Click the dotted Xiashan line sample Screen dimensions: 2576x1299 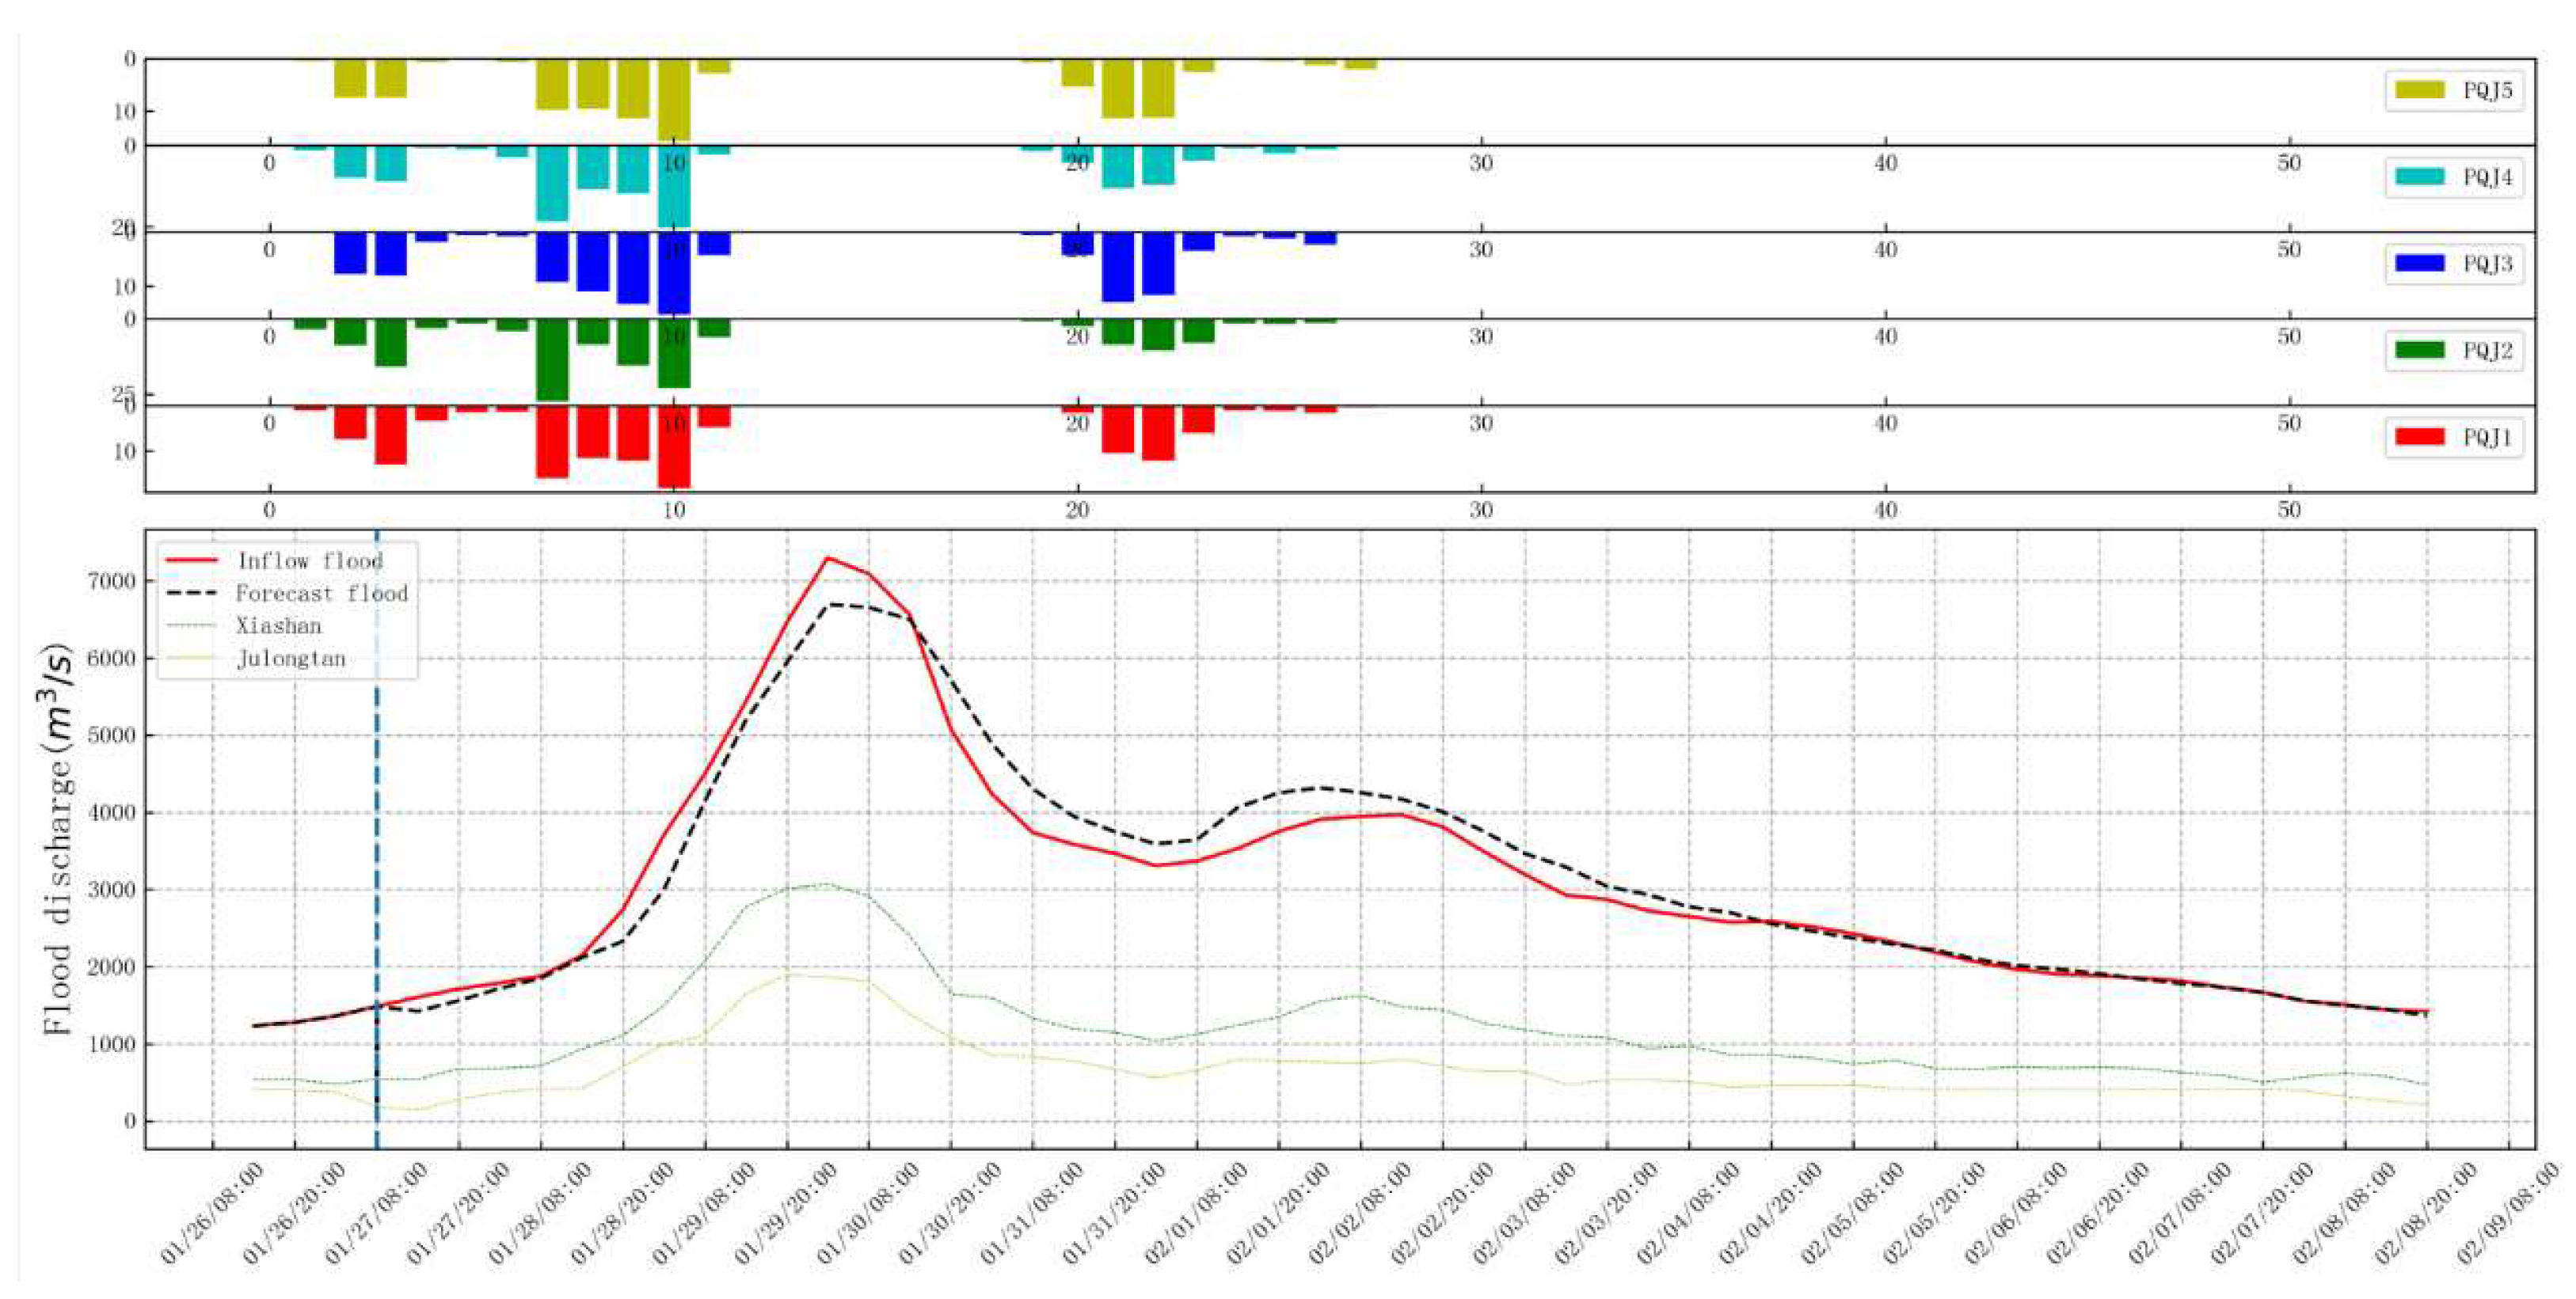(x=190, y=626)
